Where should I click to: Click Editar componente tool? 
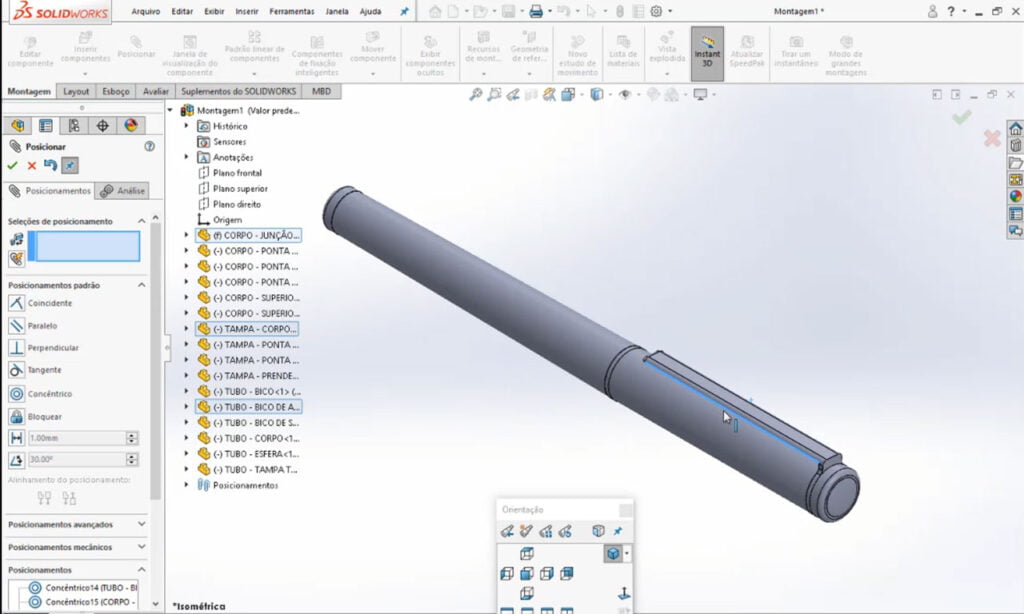[x=30, y=51]
